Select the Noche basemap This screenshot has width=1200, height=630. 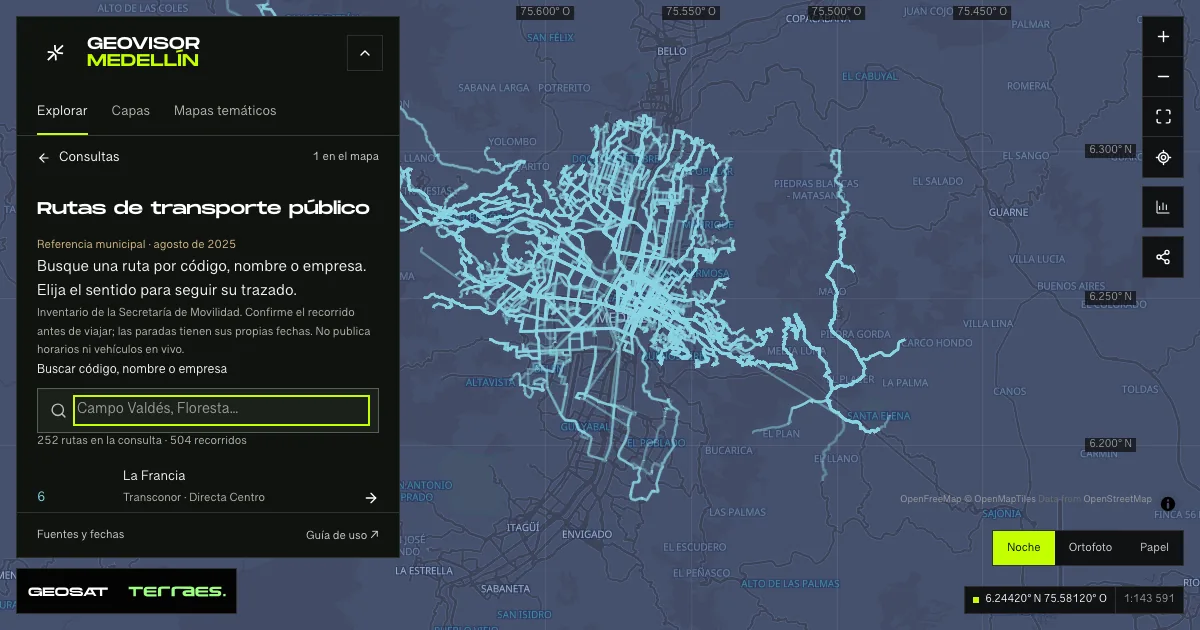1023,547
